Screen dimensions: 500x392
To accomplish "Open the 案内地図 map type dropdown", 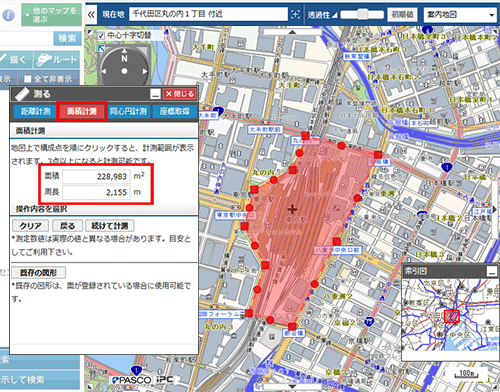I will click(x=460, y=15).
